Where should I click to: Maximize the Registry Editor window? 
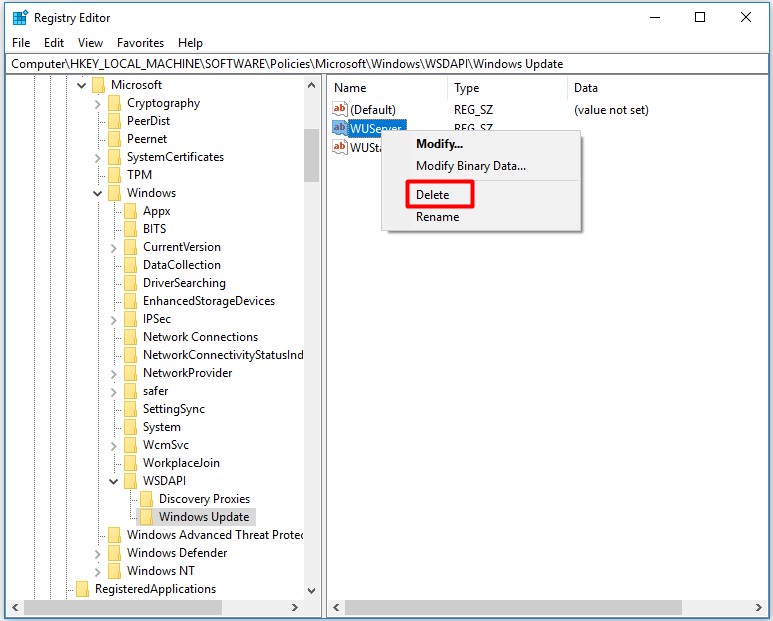point(700,18)
